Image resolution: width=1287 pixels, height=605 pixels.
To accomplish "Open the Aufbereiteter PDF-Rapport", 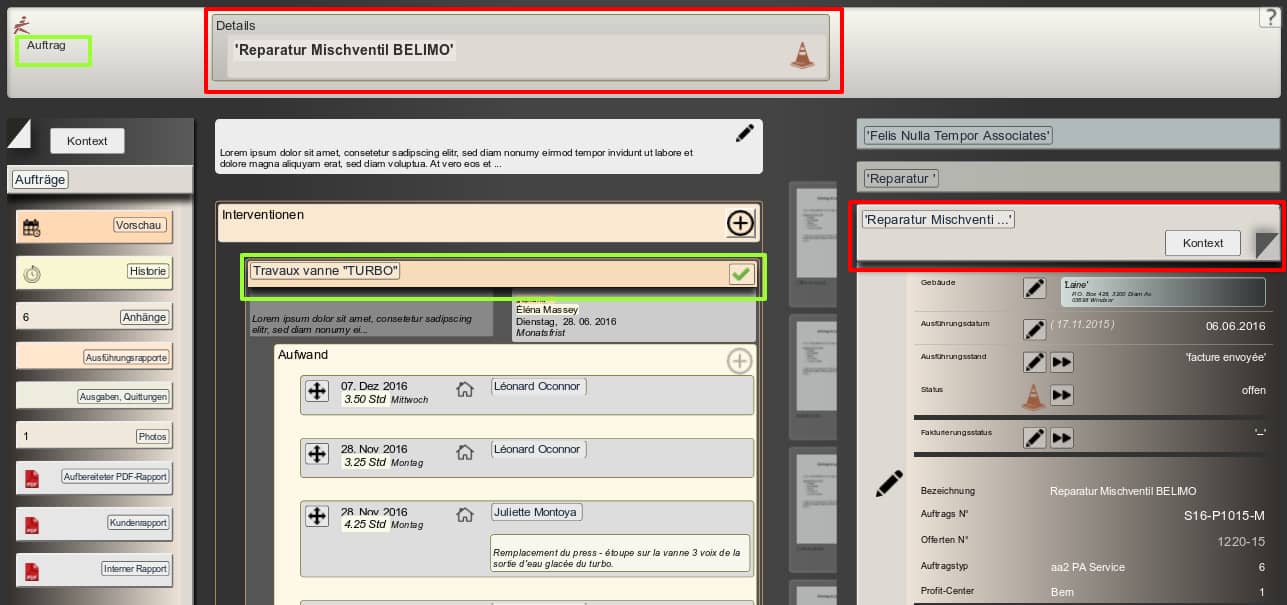I will tap(94, 477).
